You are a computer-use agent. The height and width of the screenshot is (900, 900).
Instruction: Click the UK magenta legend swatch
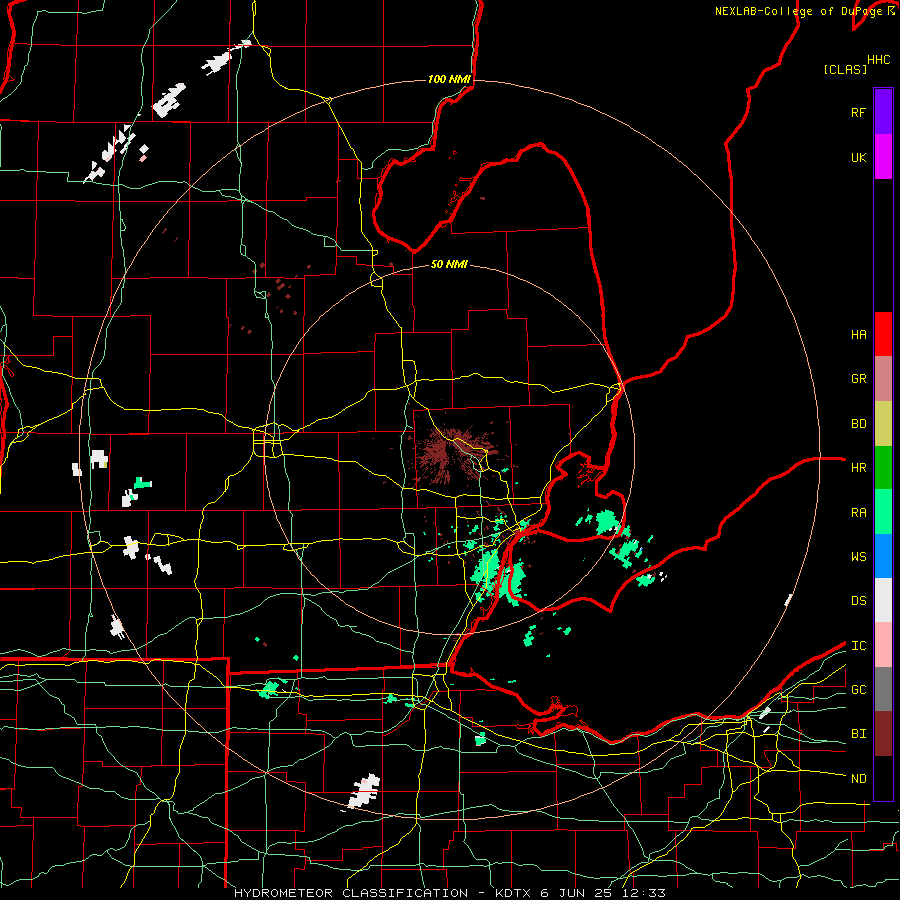point(883,157)
